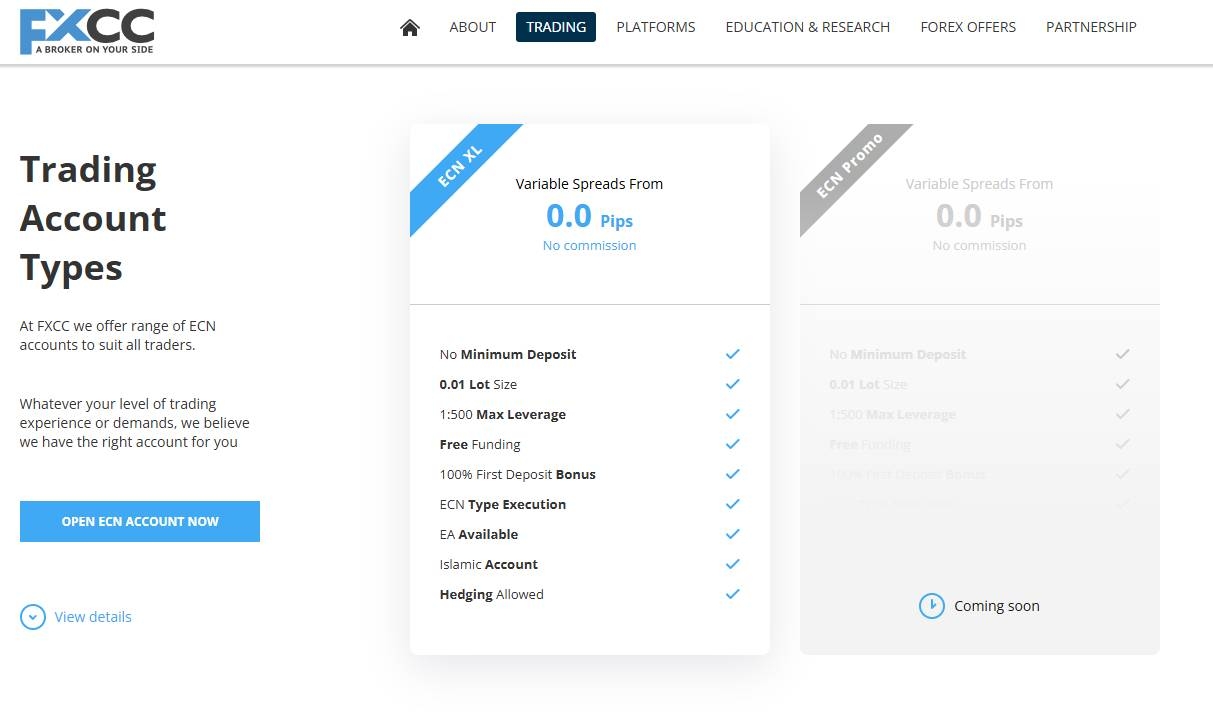Click EA Available text
Screen dimensions: 1213x714
pos(479,534)
